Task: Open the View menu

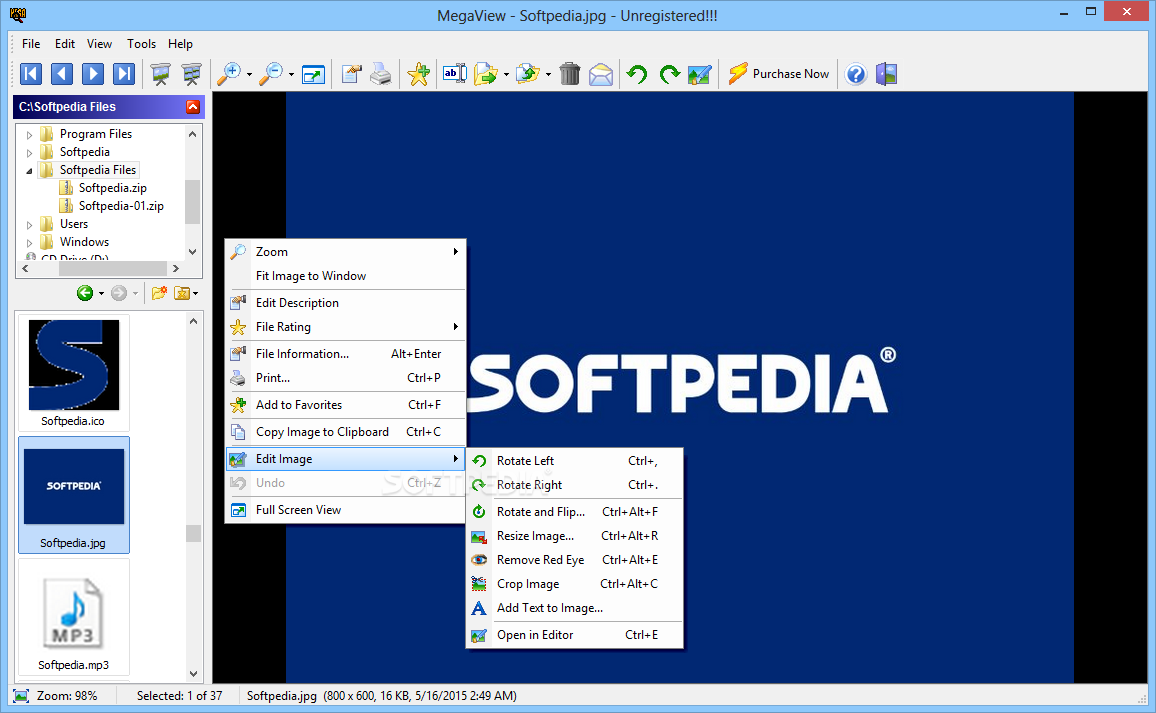Action: click(100, 44)
